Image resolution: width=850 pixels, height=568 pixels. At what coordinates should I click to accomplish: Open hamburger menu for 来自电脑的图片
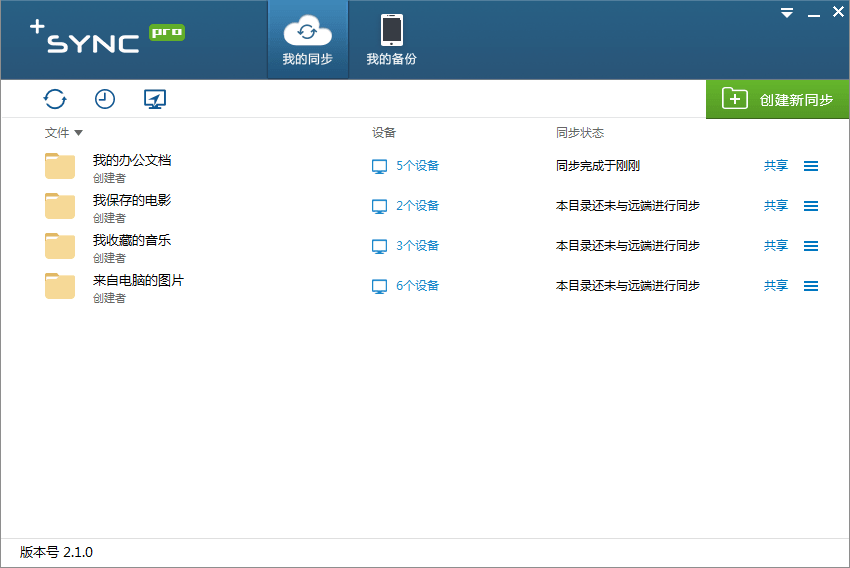811,286
